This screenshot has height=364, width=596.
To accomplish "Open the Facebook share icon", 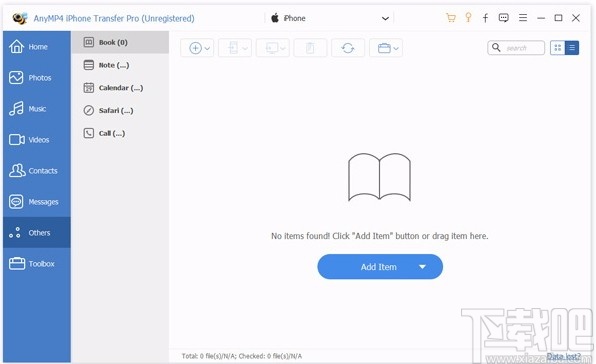I will click(x=485, y=18).
